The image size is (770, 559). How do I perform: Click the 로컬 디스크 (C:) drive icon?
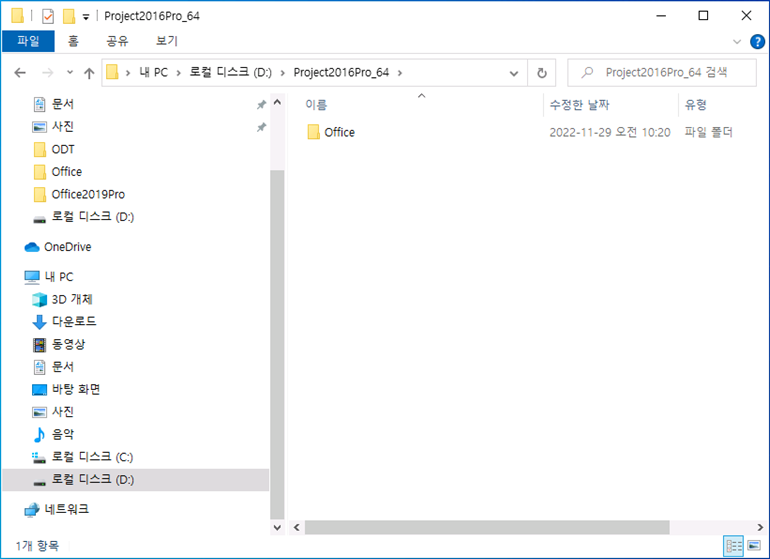(39, 458)
